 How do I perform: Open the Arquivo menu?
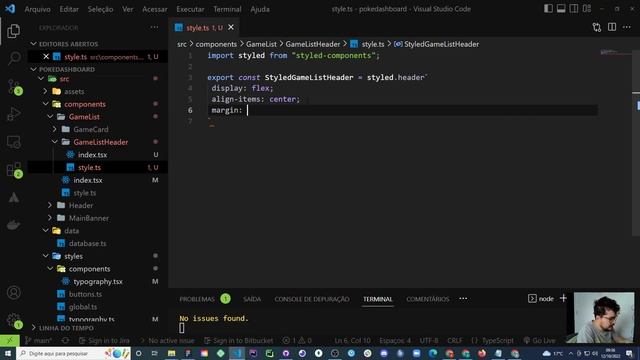pos(38,9)
